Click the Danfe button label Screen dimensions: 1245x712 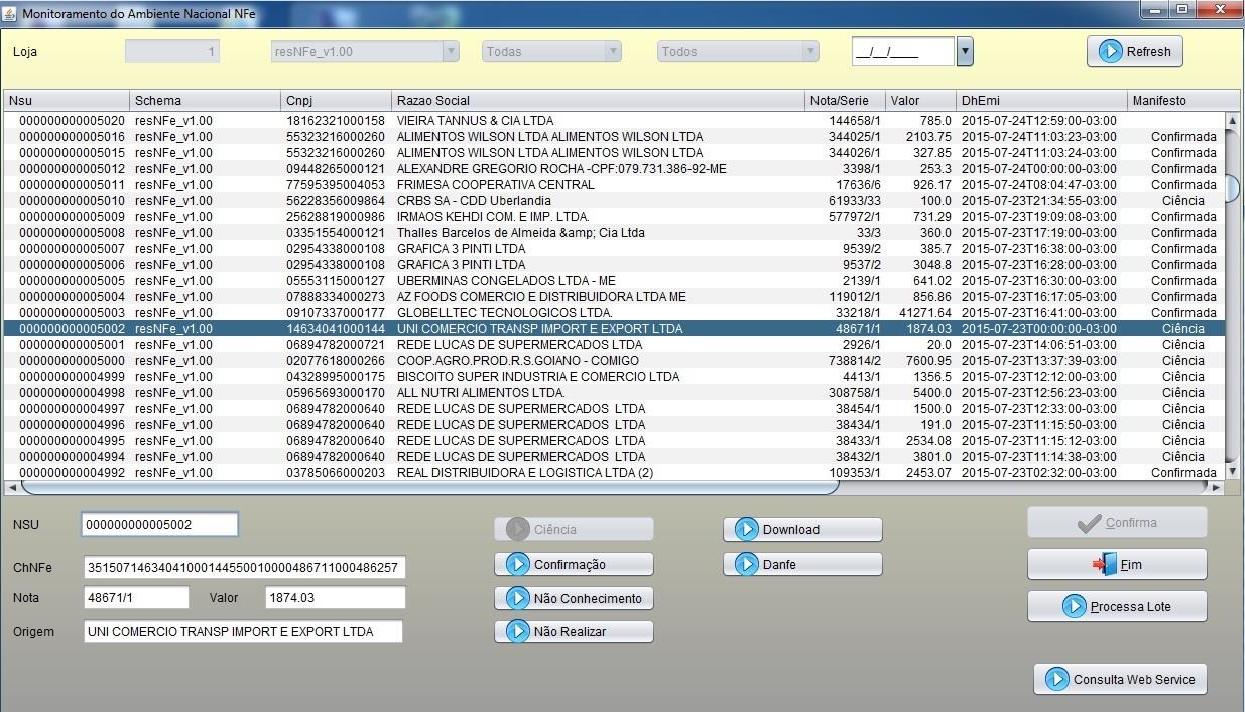(779, 564)
